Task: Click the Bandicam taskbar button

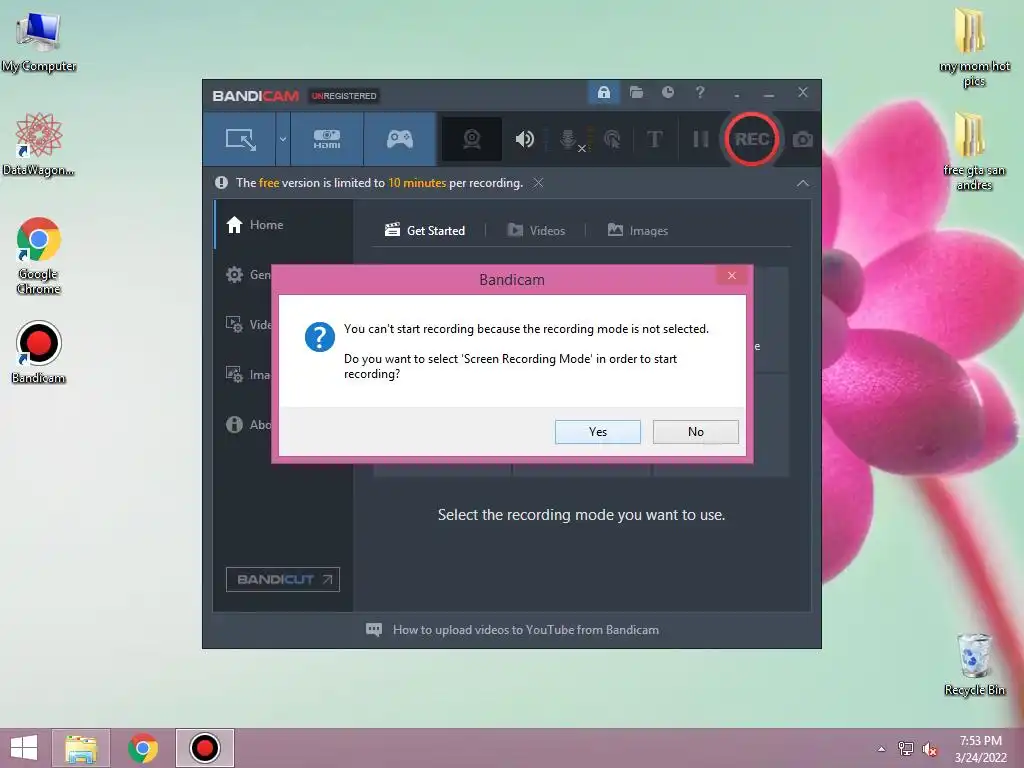Action: pos(204,748)
